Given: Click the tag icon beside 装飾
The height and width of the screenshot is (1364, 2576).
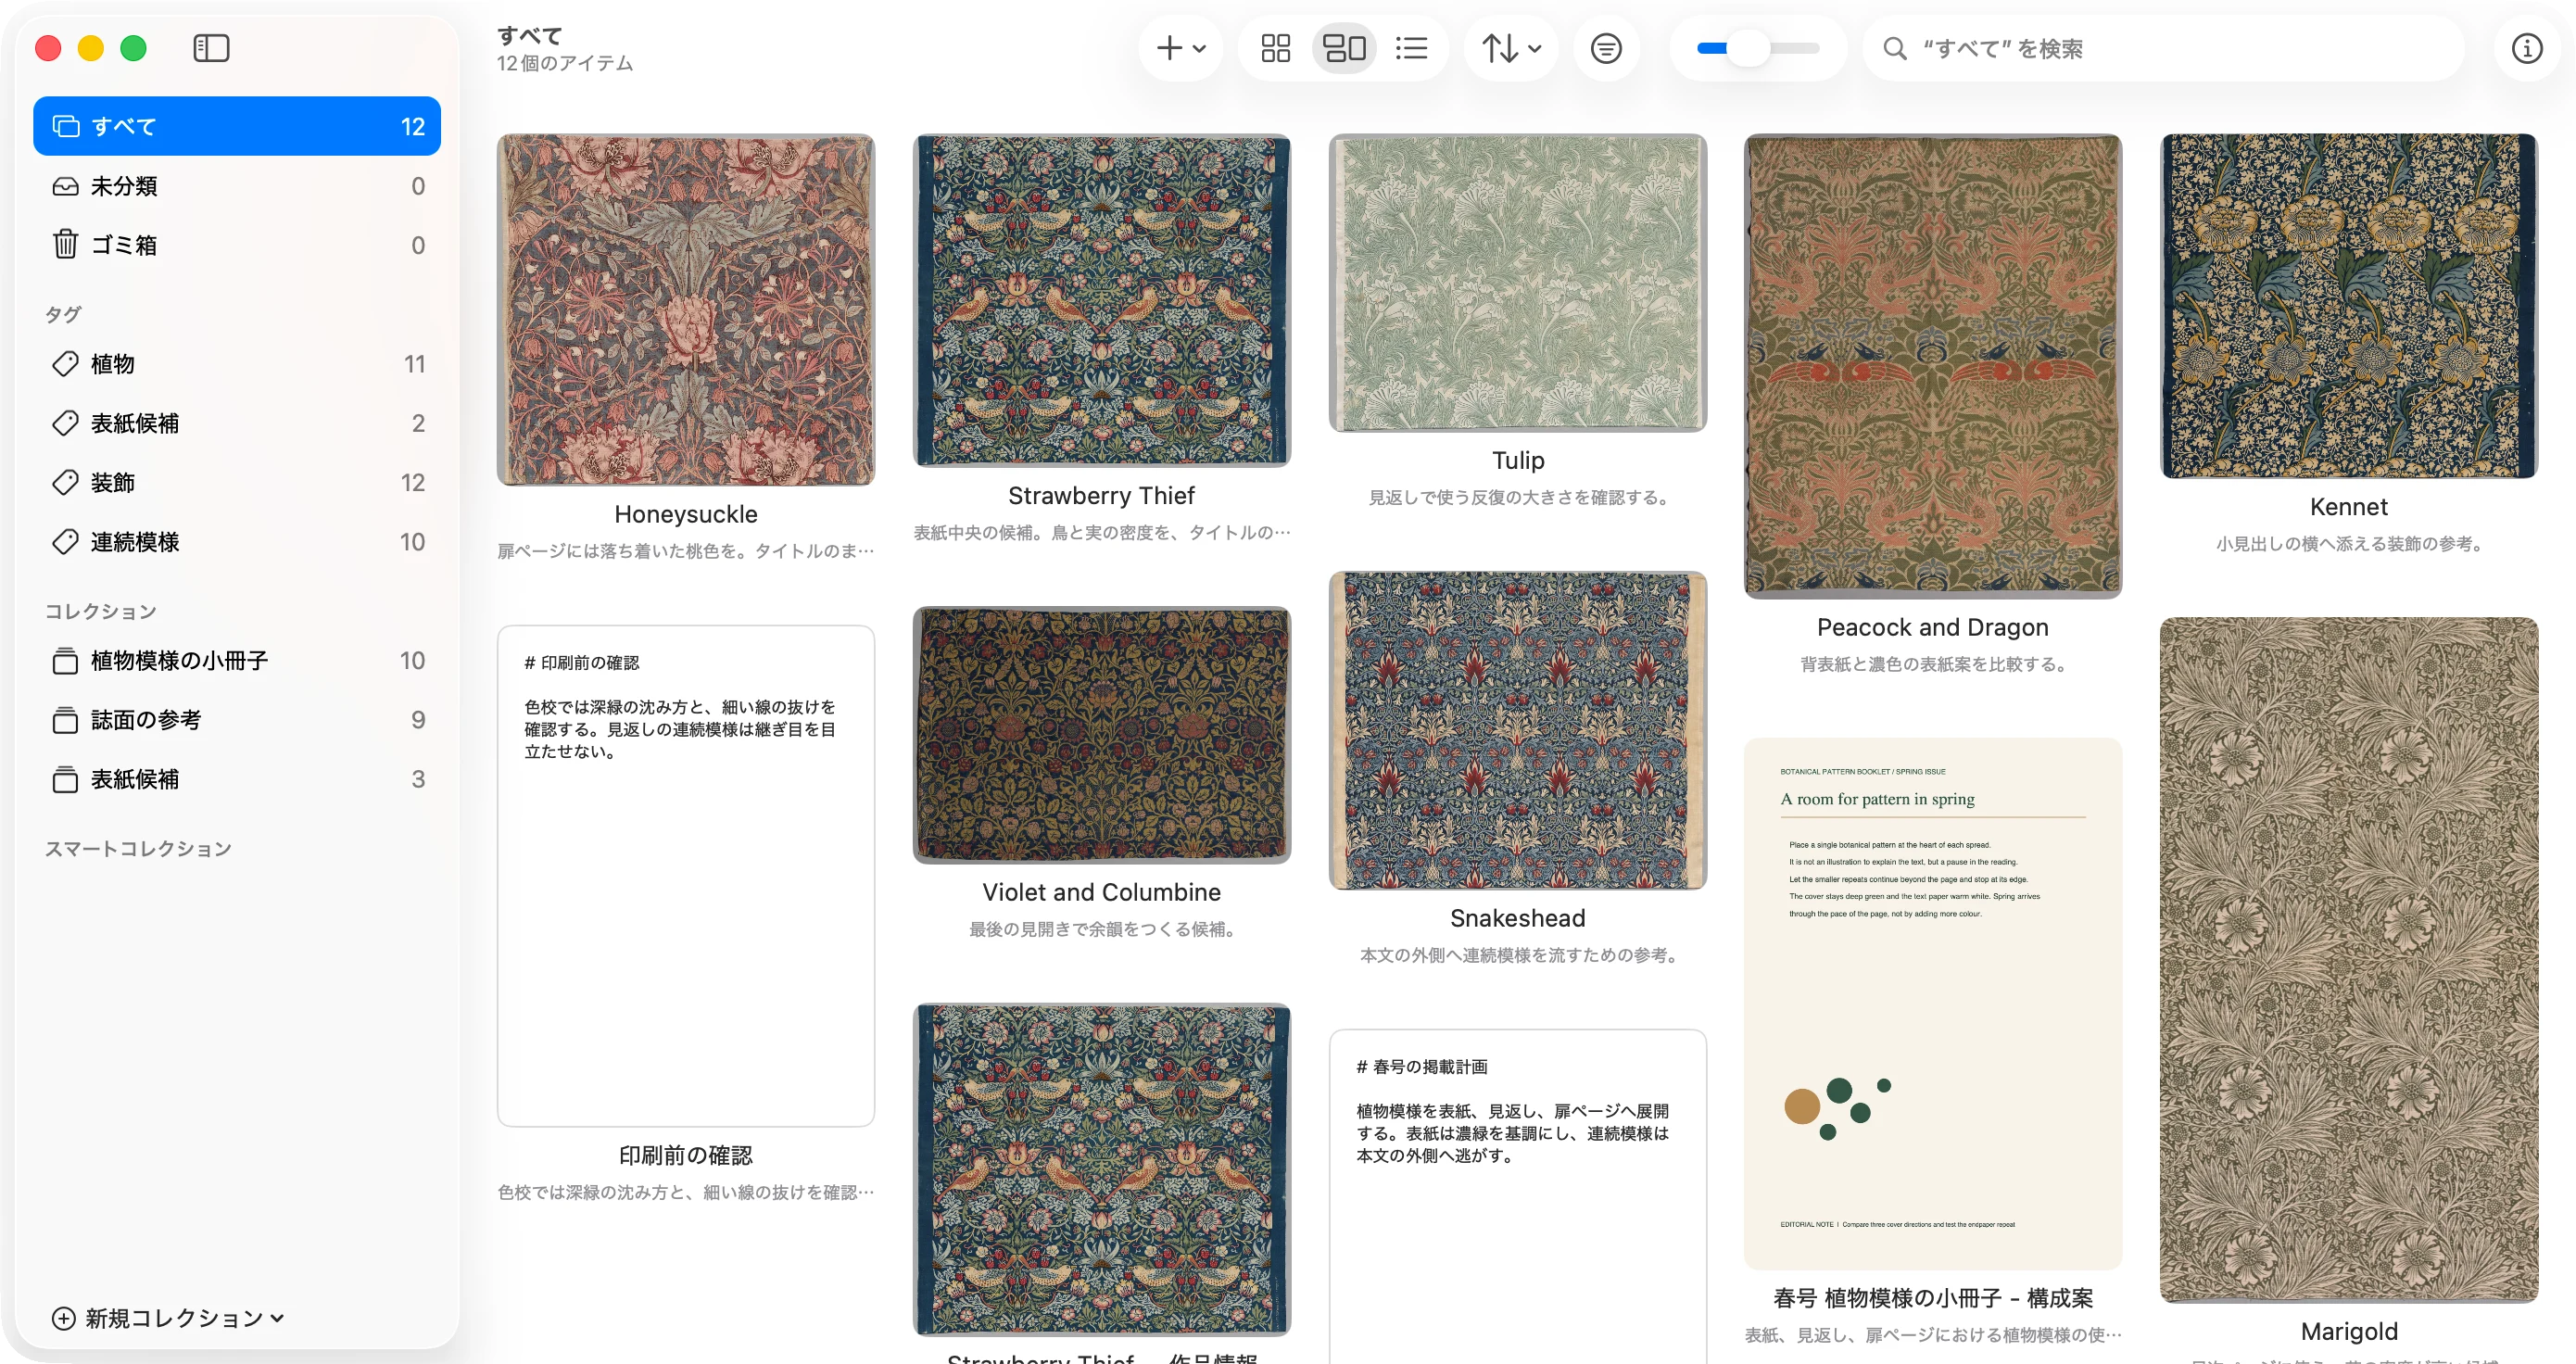Looking at the screenshot, I should click(x=65, y=482).
